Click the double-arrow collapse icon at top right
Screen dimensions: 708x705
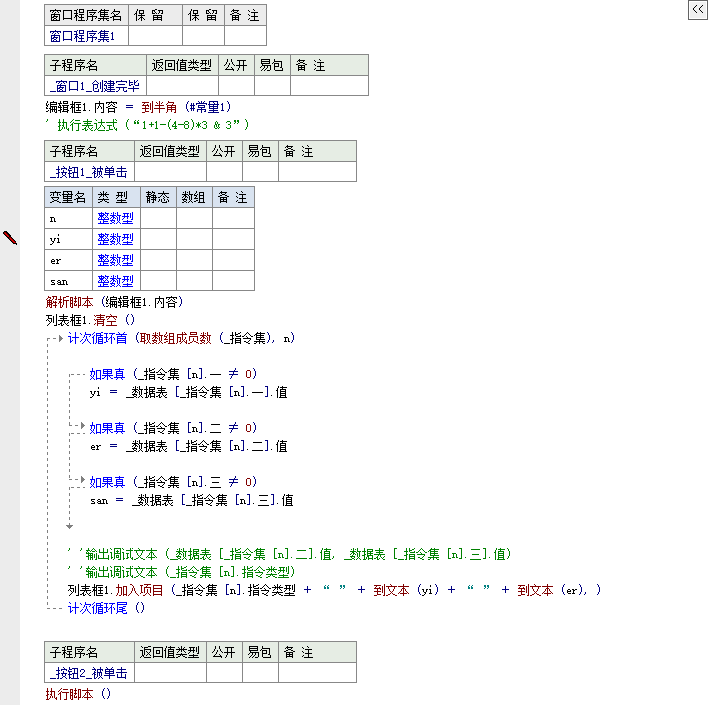698,9
